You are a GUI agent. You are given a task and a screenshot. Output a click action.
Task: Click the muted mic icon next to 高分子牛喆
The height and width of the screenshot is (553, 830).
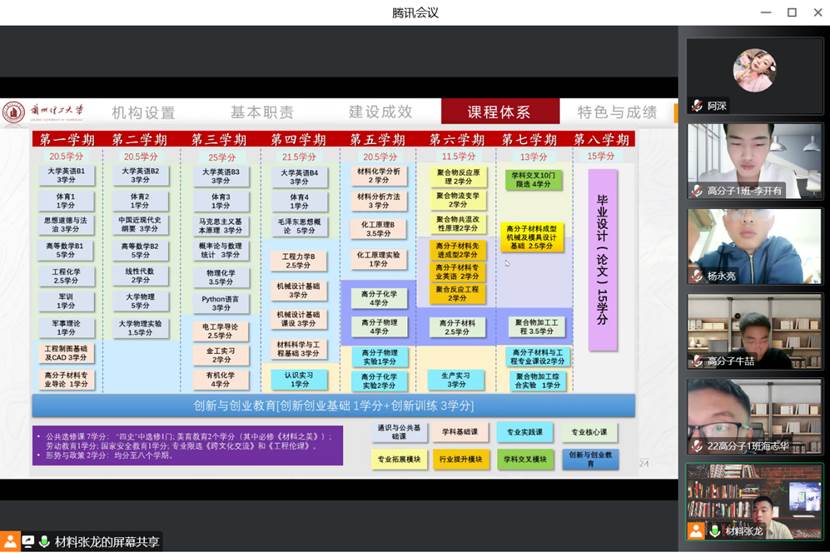pyautogui.click(x=697, y=360)
